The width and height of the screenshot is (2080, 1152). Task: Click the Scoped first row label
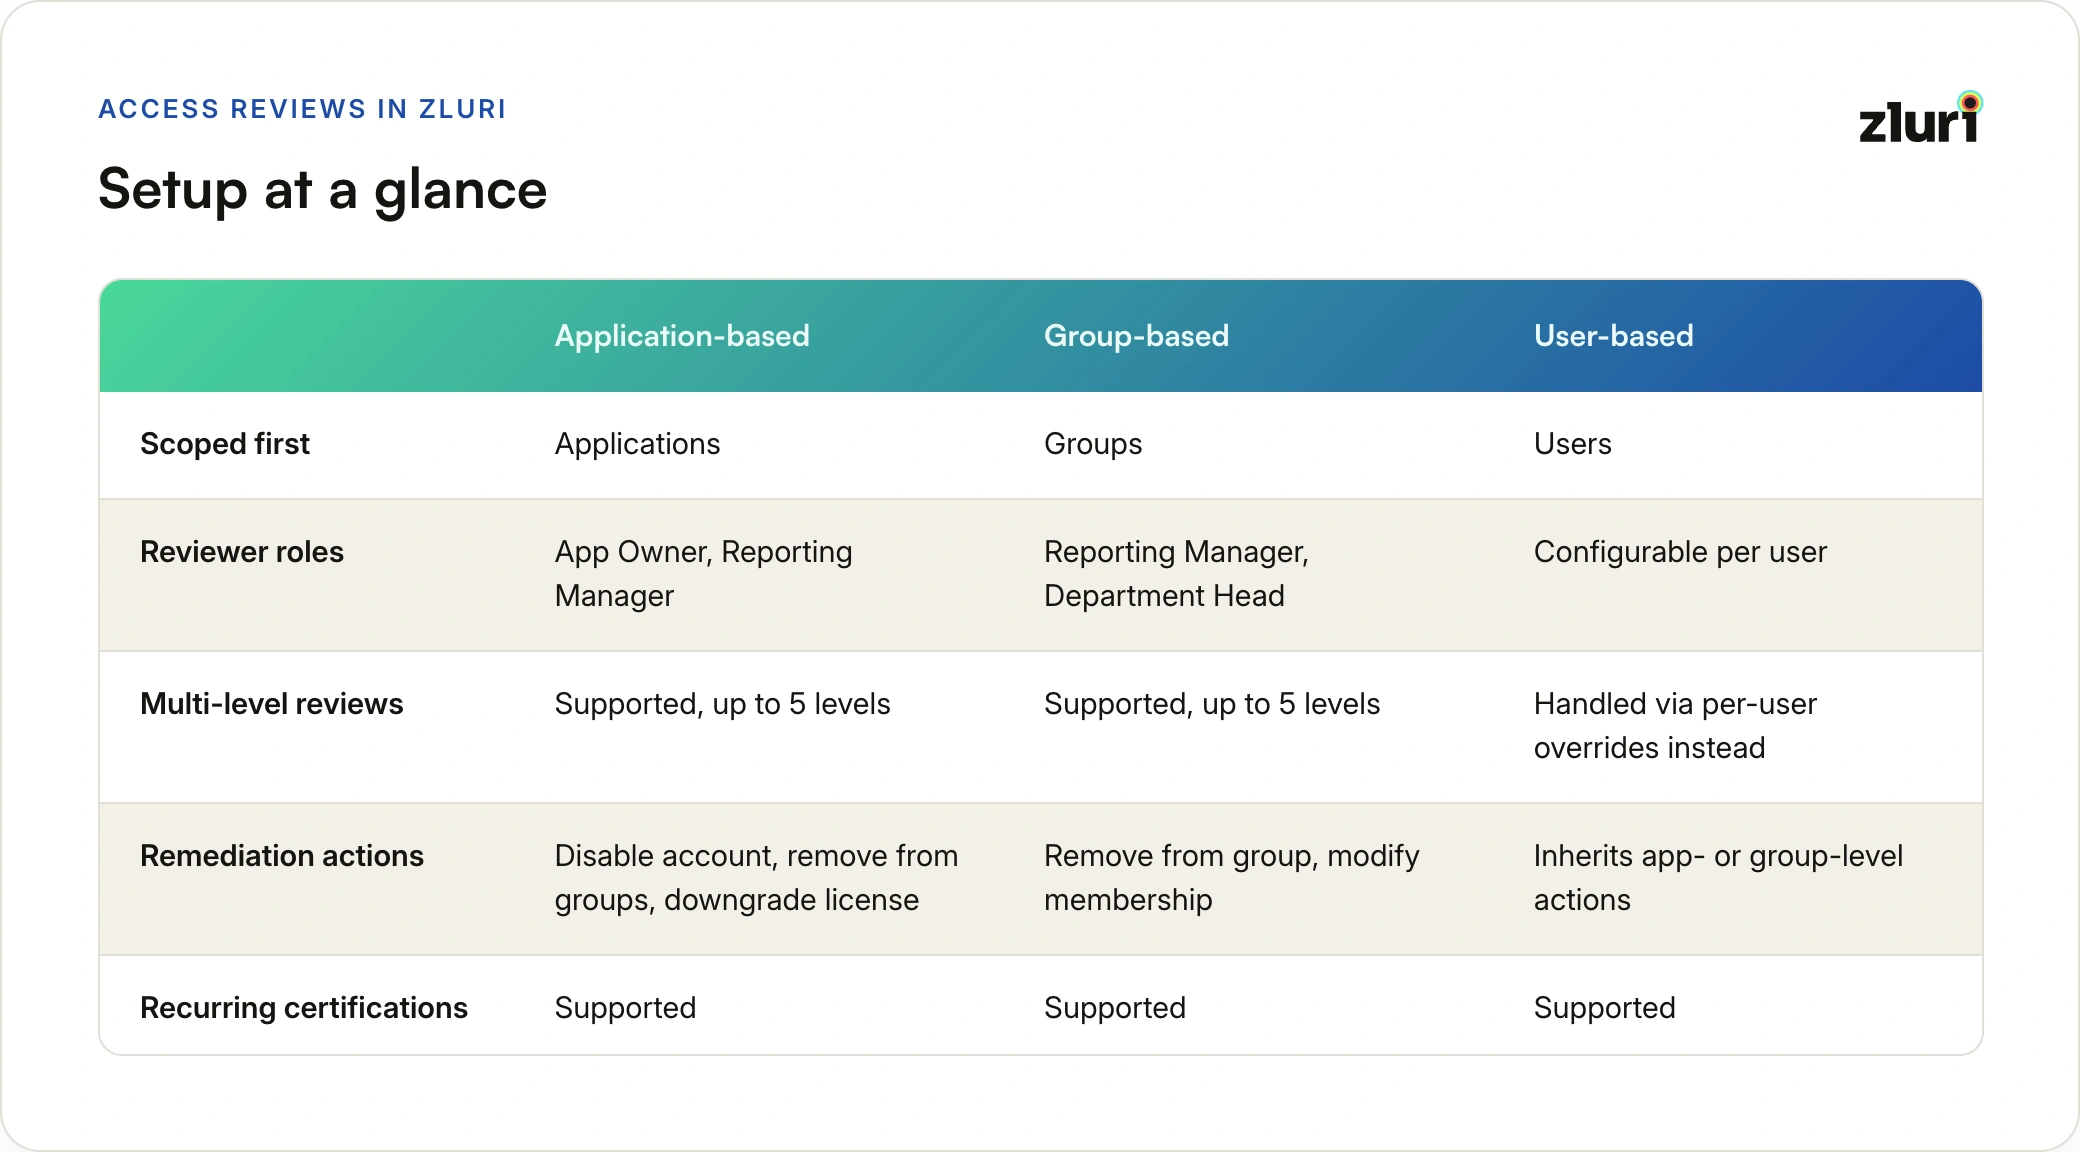tap(225, 444)
